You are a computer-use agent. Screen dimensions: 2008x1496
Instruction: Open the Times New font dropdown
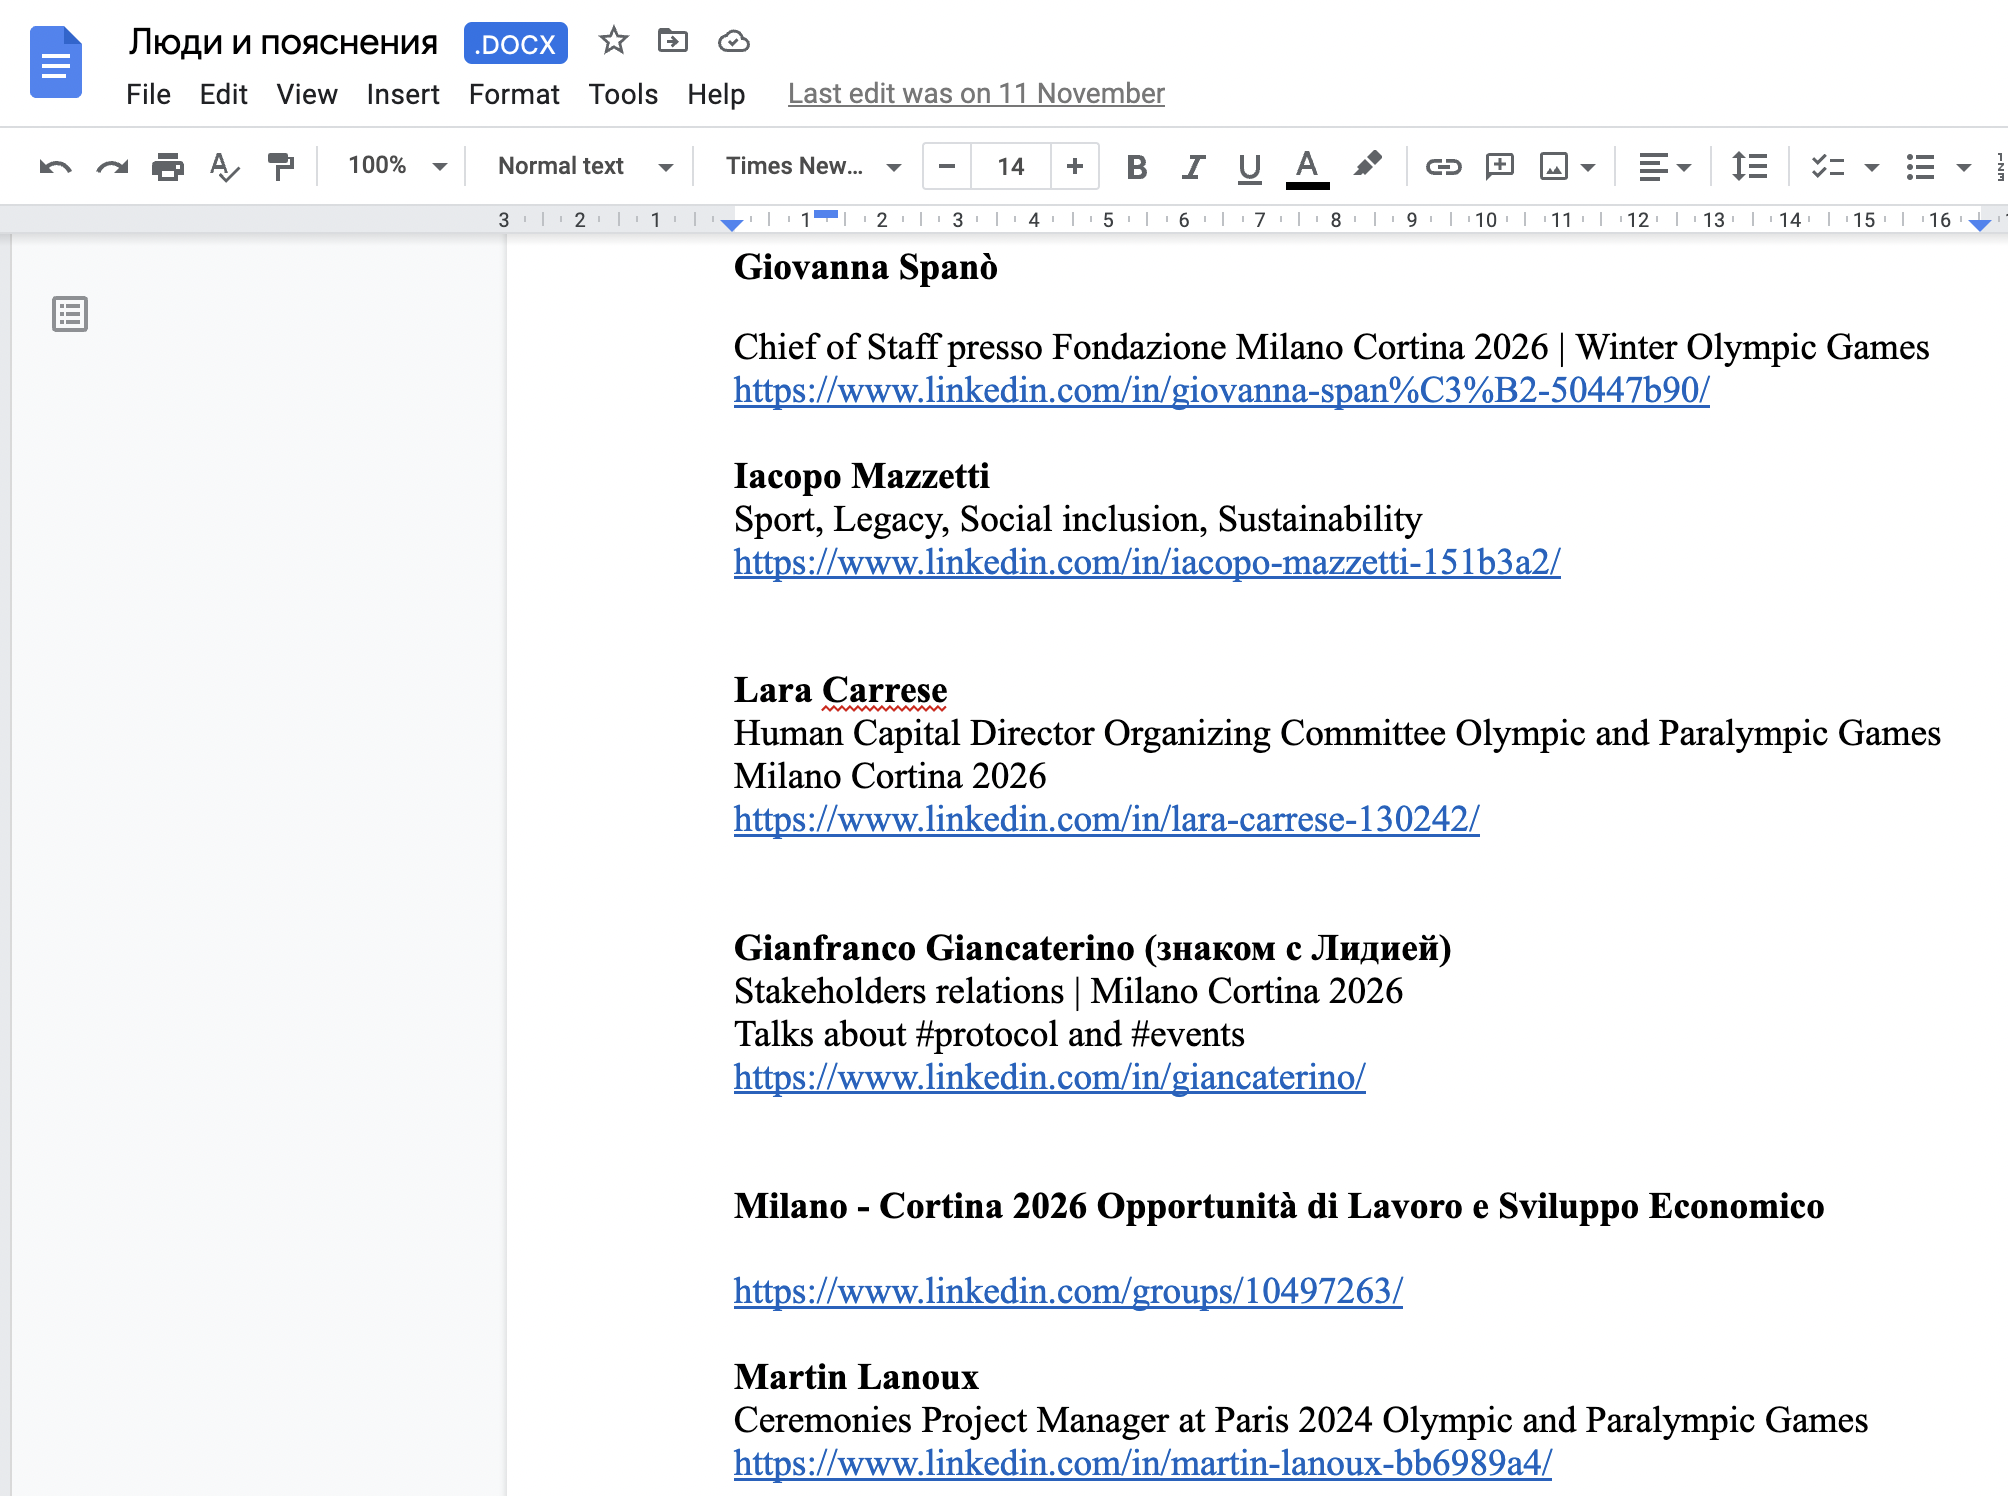click(x=812, y=166)
